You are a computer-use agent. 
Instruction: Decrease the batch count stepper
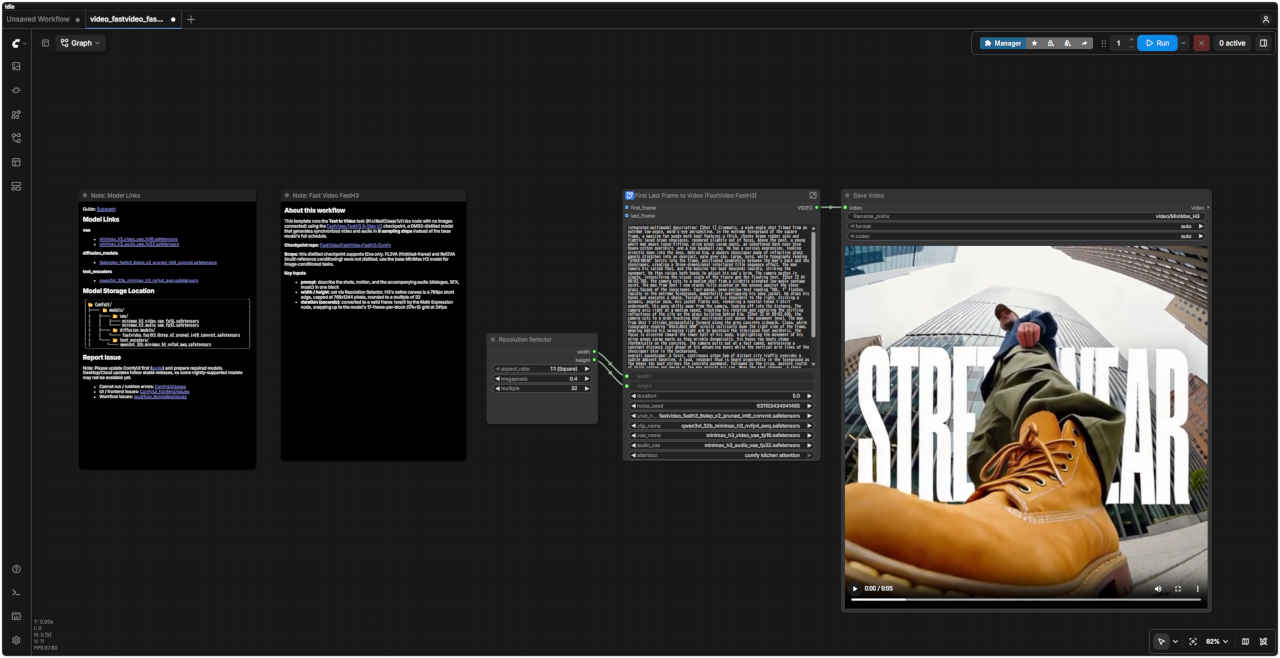[x=1131, y=47]
